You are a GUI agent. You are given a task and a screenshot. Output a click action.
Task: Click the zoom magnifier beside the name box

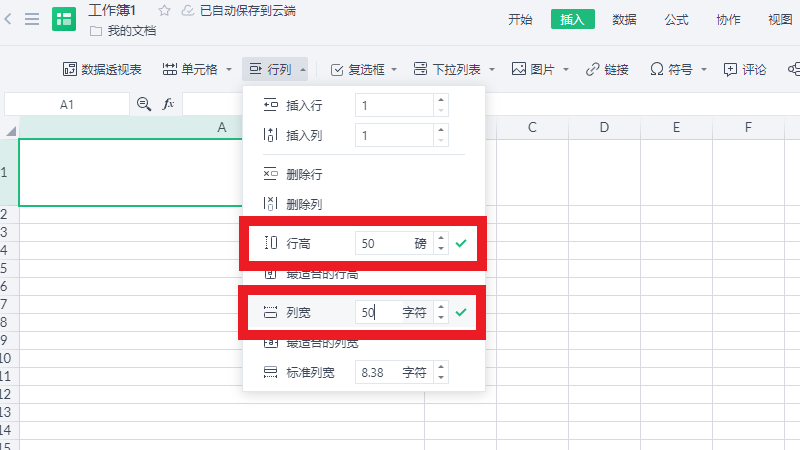144,104
